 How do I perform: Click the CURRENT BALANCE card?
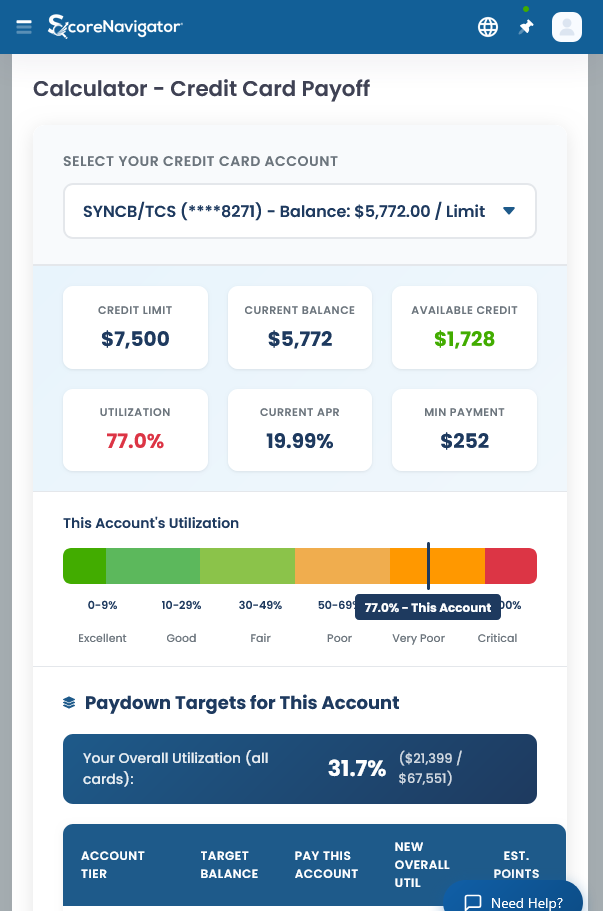(299, 327)
